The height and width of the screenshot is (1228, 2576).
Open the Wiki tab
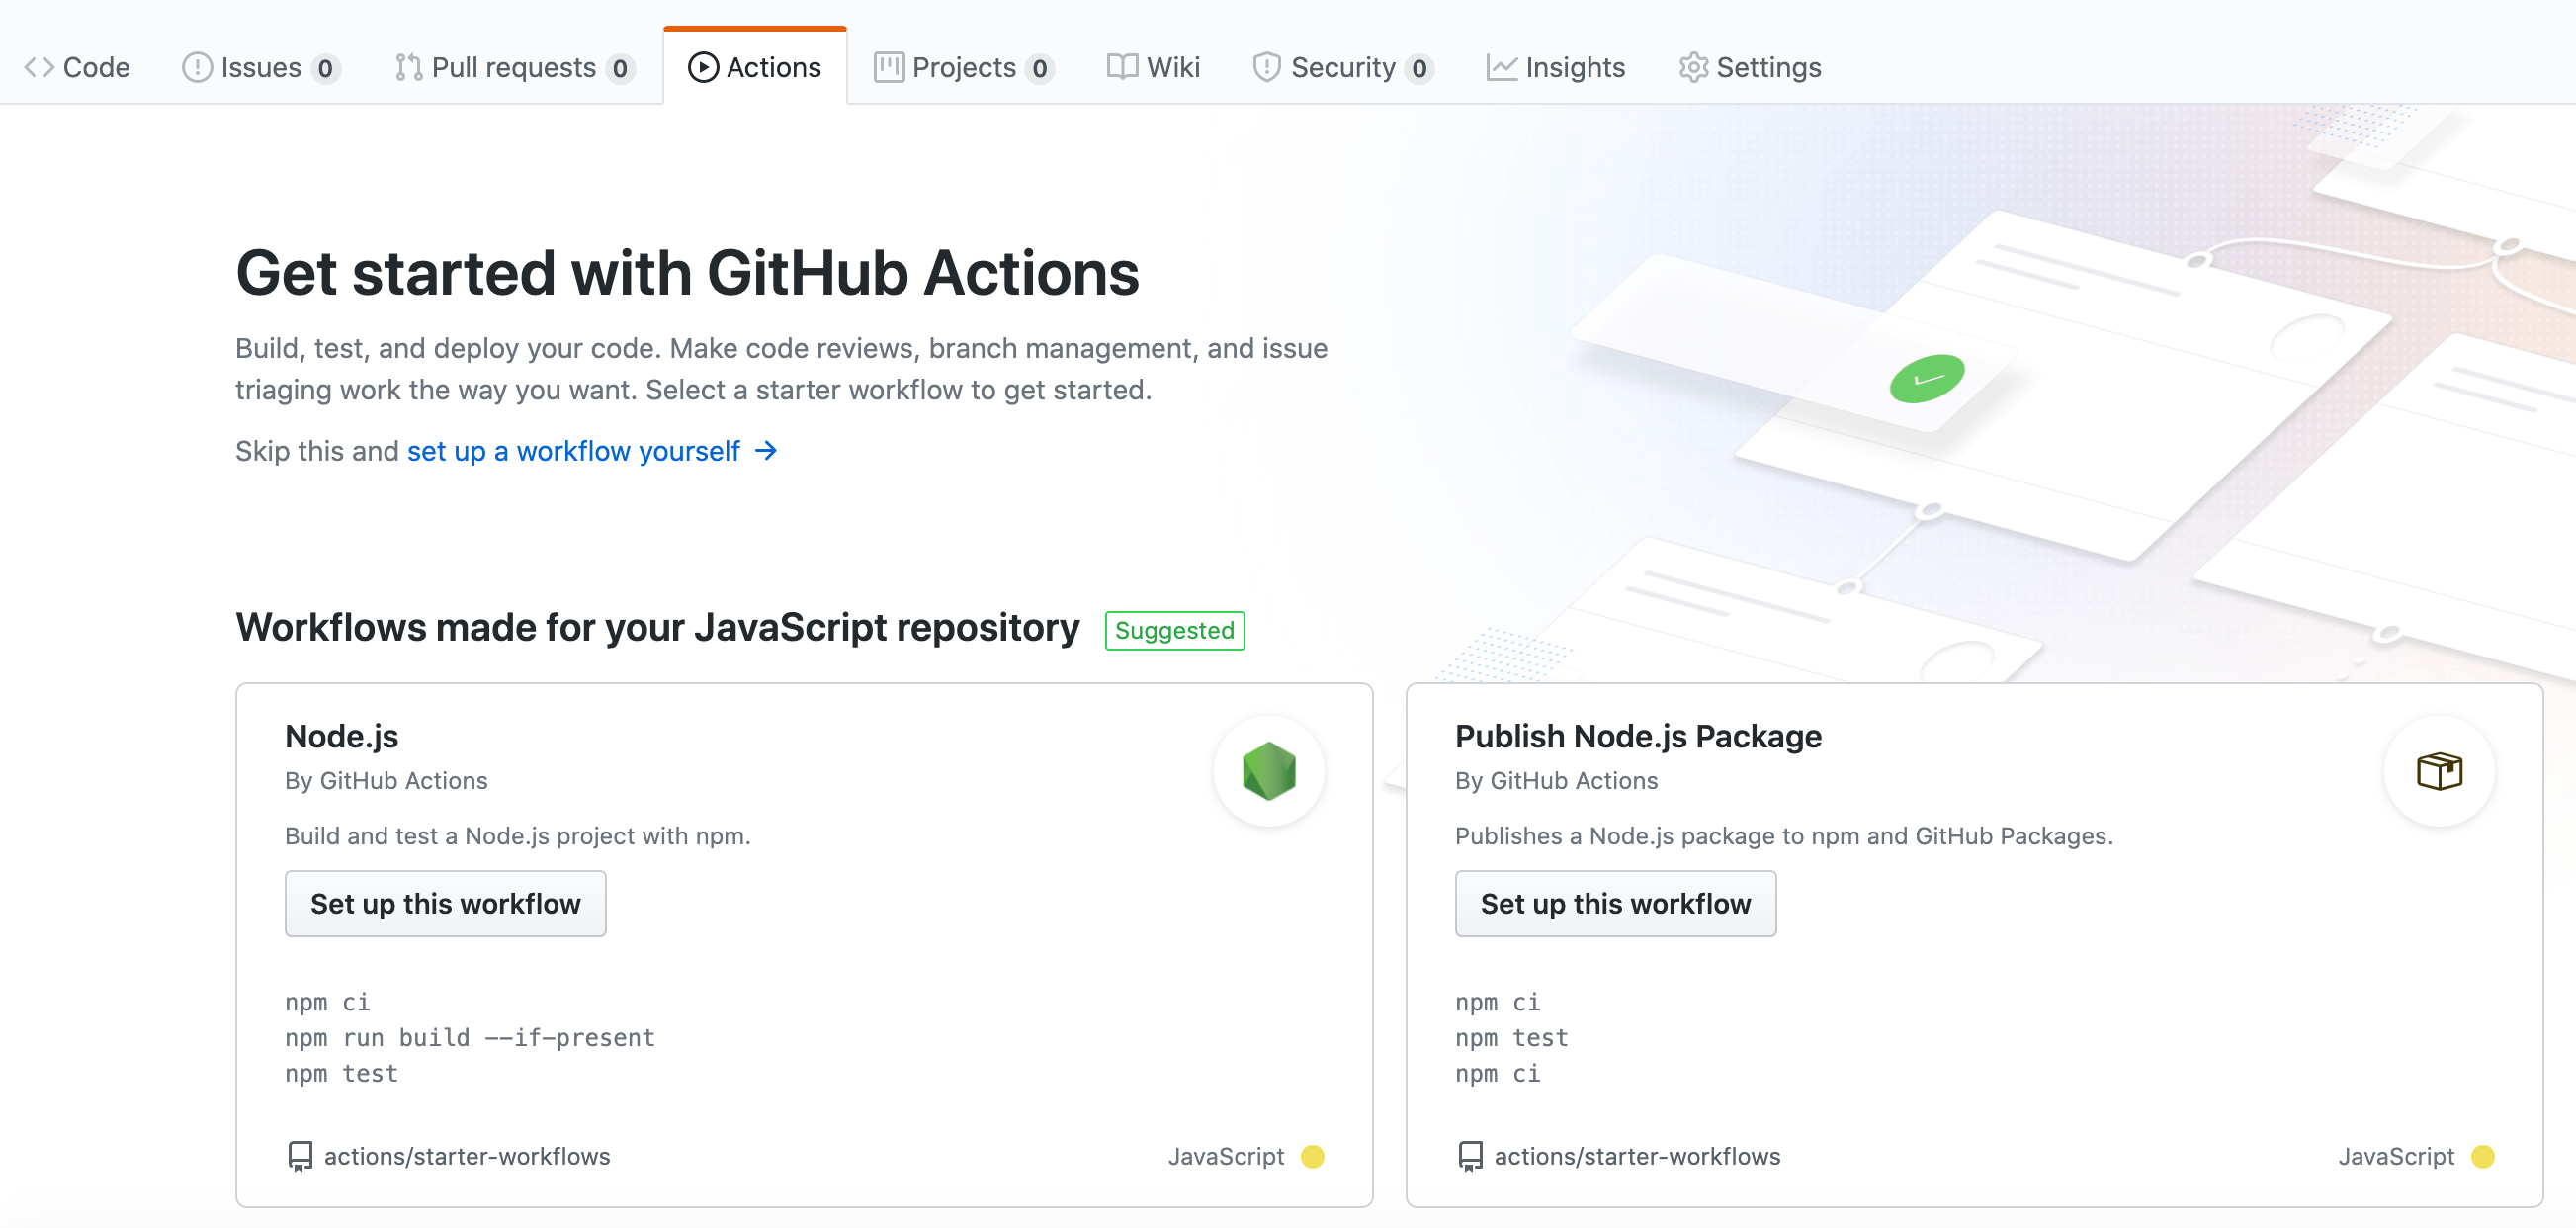click(x=1174, y=67)
